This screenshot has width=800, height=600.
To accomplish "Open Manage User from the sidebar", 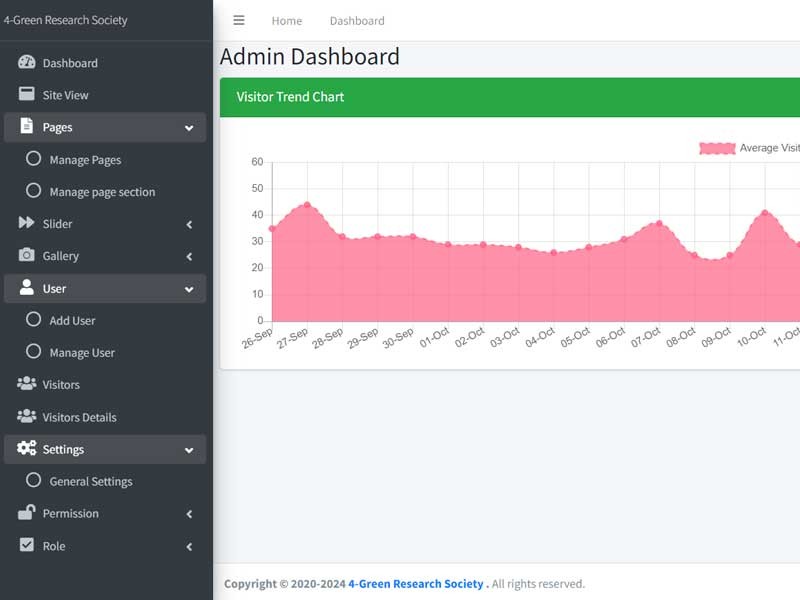I will point(83,352).
